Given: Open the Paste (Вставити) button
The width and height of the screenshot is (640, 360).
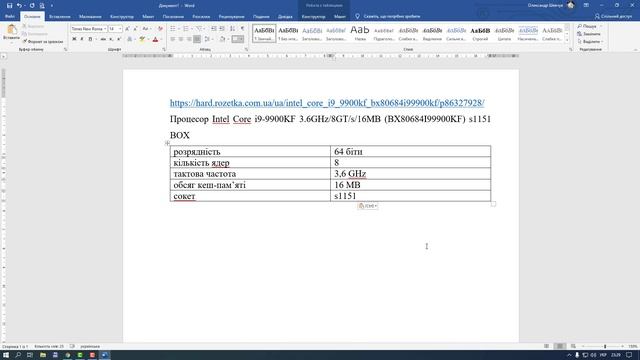Looking at the screenshot, I should (x=11, y=32).
